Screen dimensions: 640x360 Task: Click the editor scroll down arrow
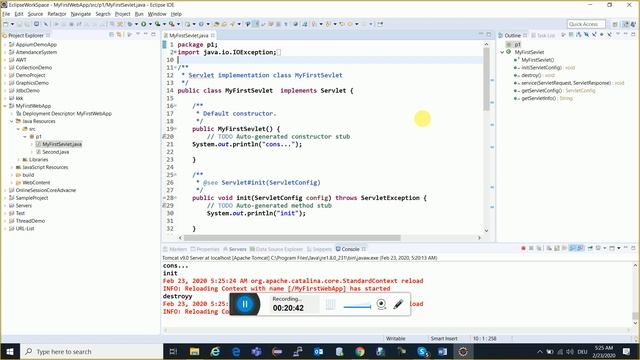tap(486, 231)
